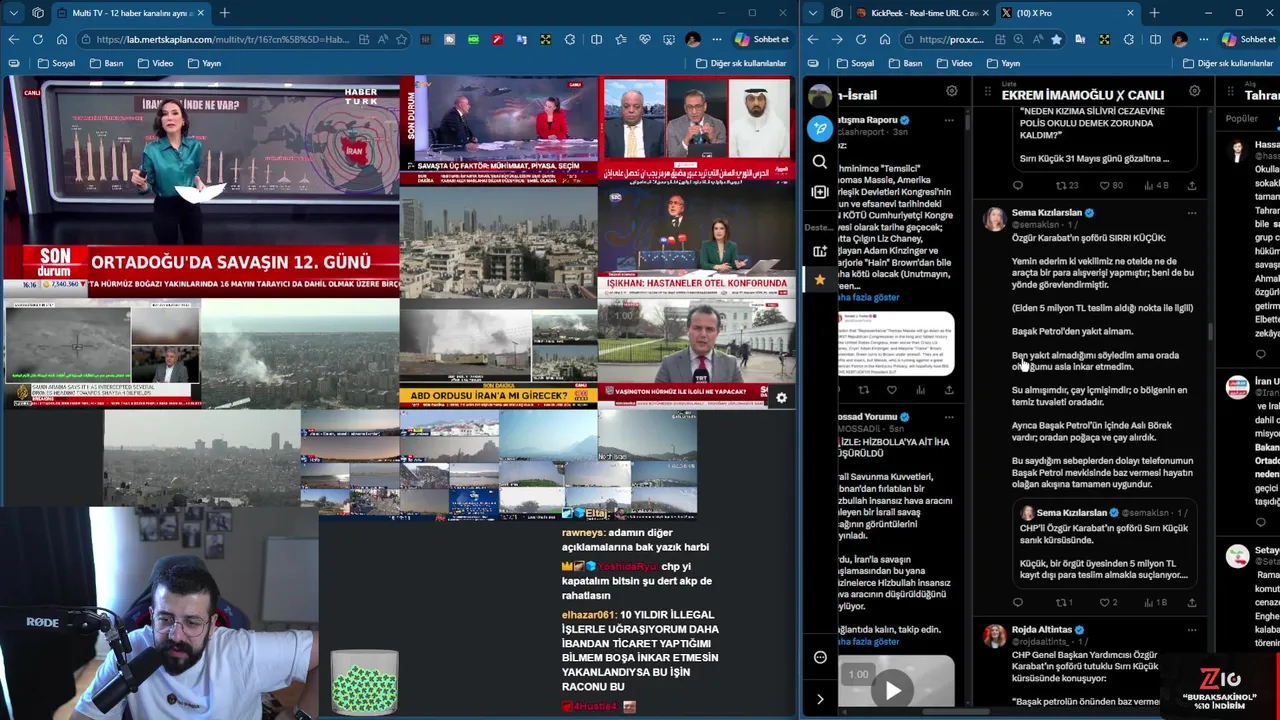Open X Pro account avatar
This screenshot has width=1280, height=720.
click(820, 95)
